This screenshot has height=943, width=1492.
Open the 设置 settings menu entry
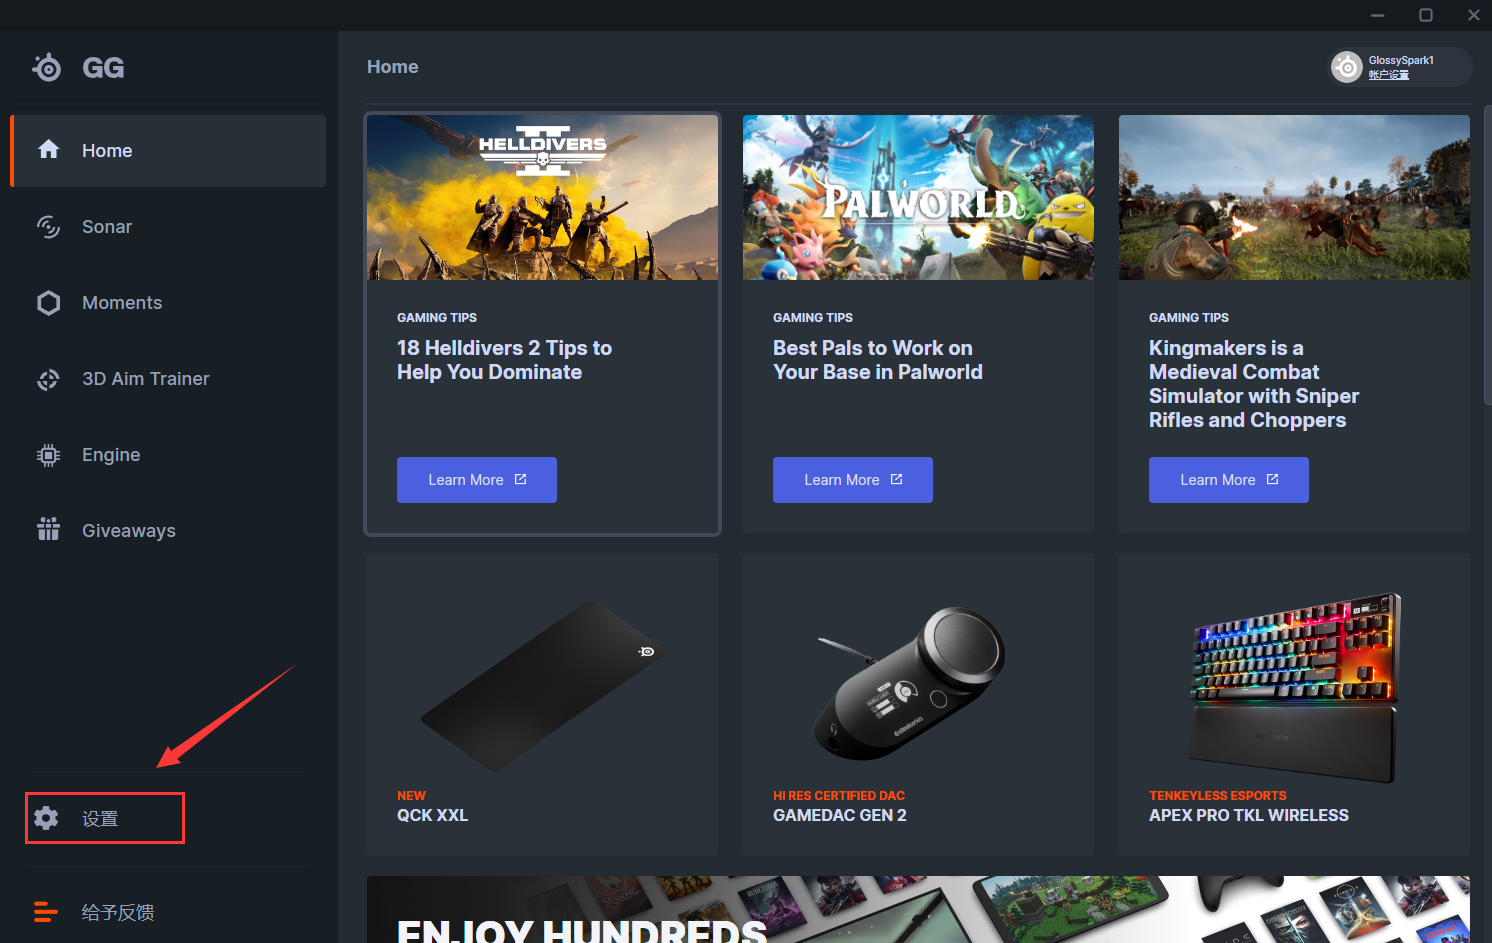pyautogui.click(x=105, y=818)
